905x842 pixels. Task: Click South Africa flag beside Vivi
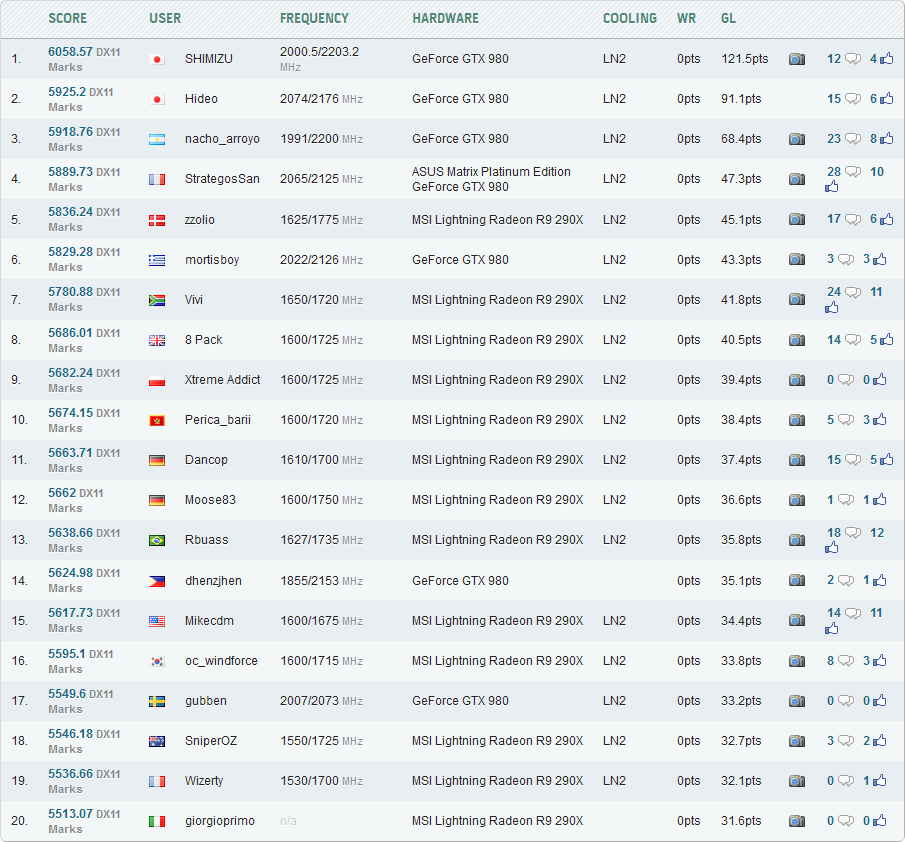point(156,300)
